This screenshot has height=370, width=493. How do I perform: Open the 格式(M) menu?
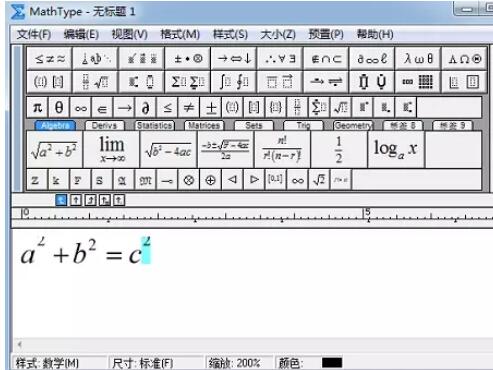coord(180,34)
